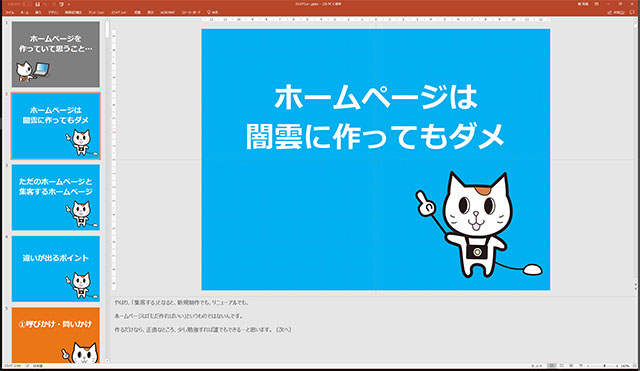Click Start From Beginning icon in quick access toolbar
The width and height of the screenshot is (640, 371).
click(62, 4)
